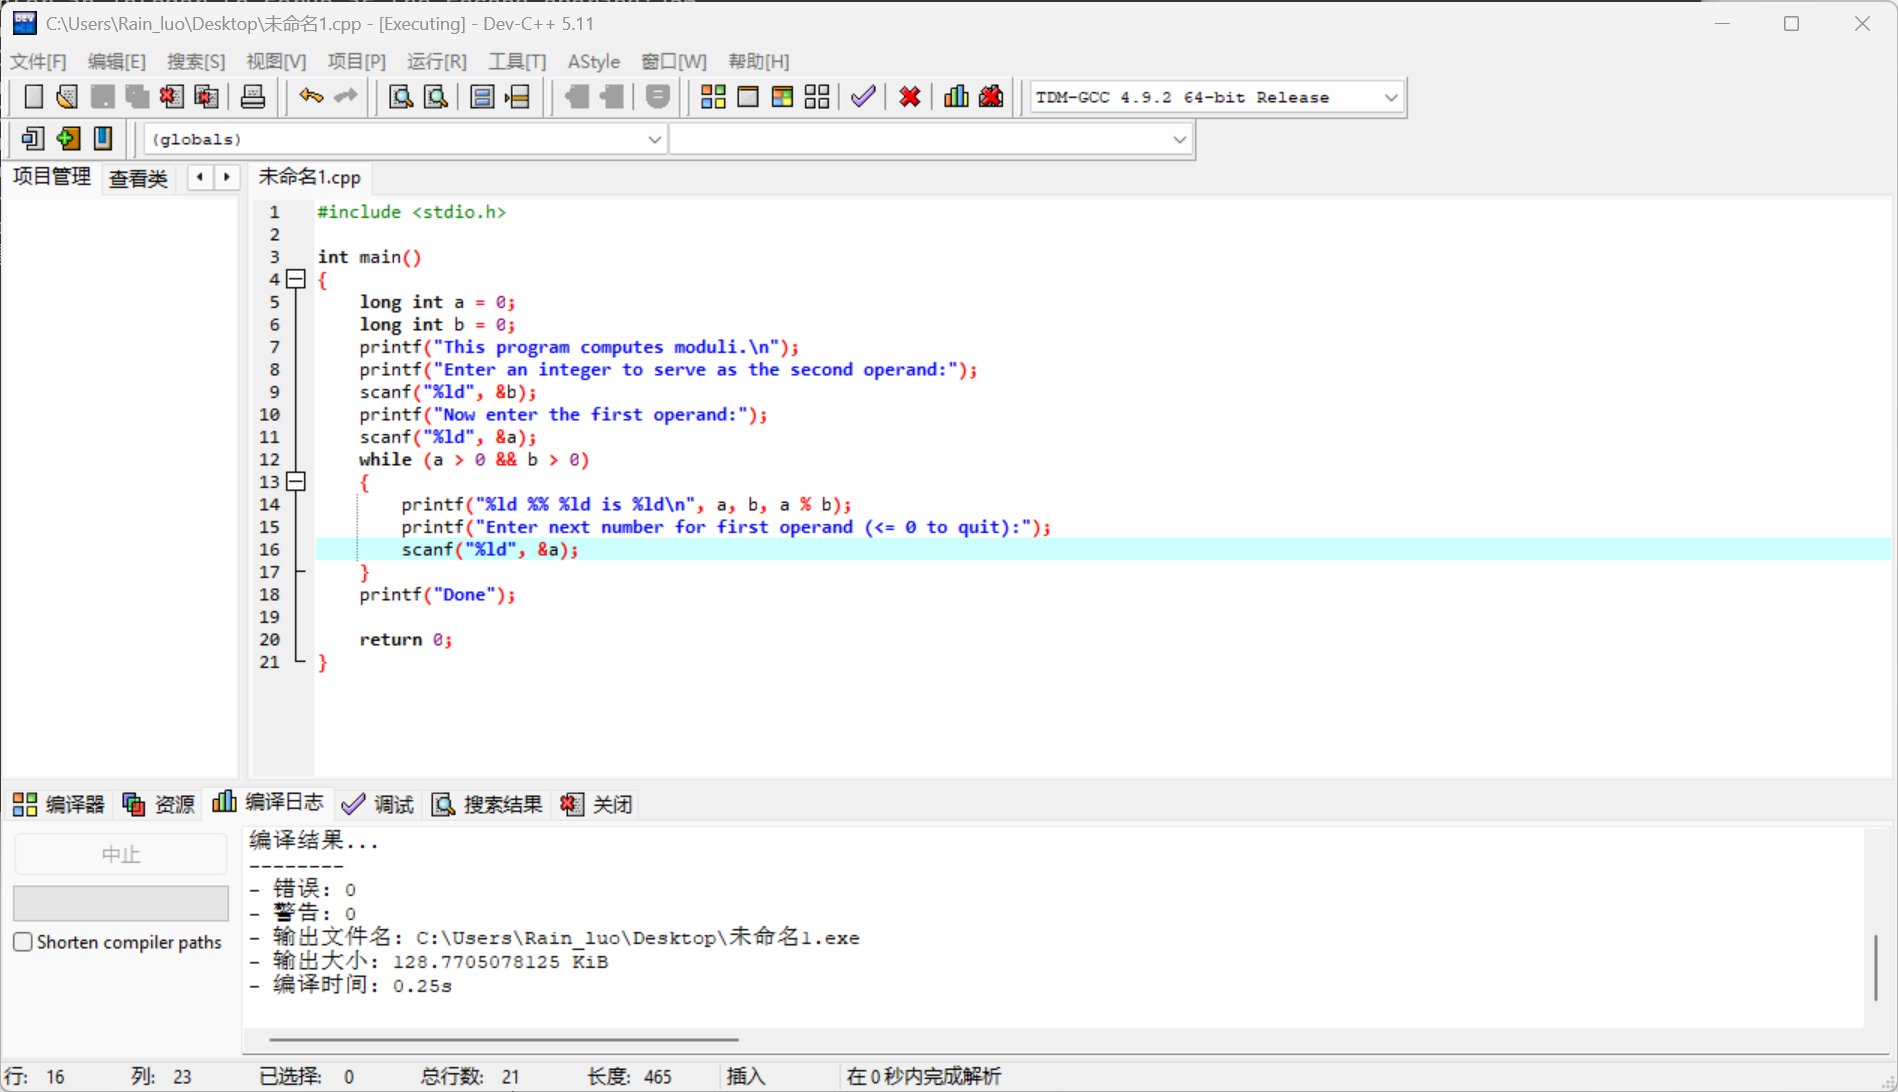Undo the last edit
The width and height of the screenshot is (1898, 1092).
pyautogui.click(x=311, y=97)
